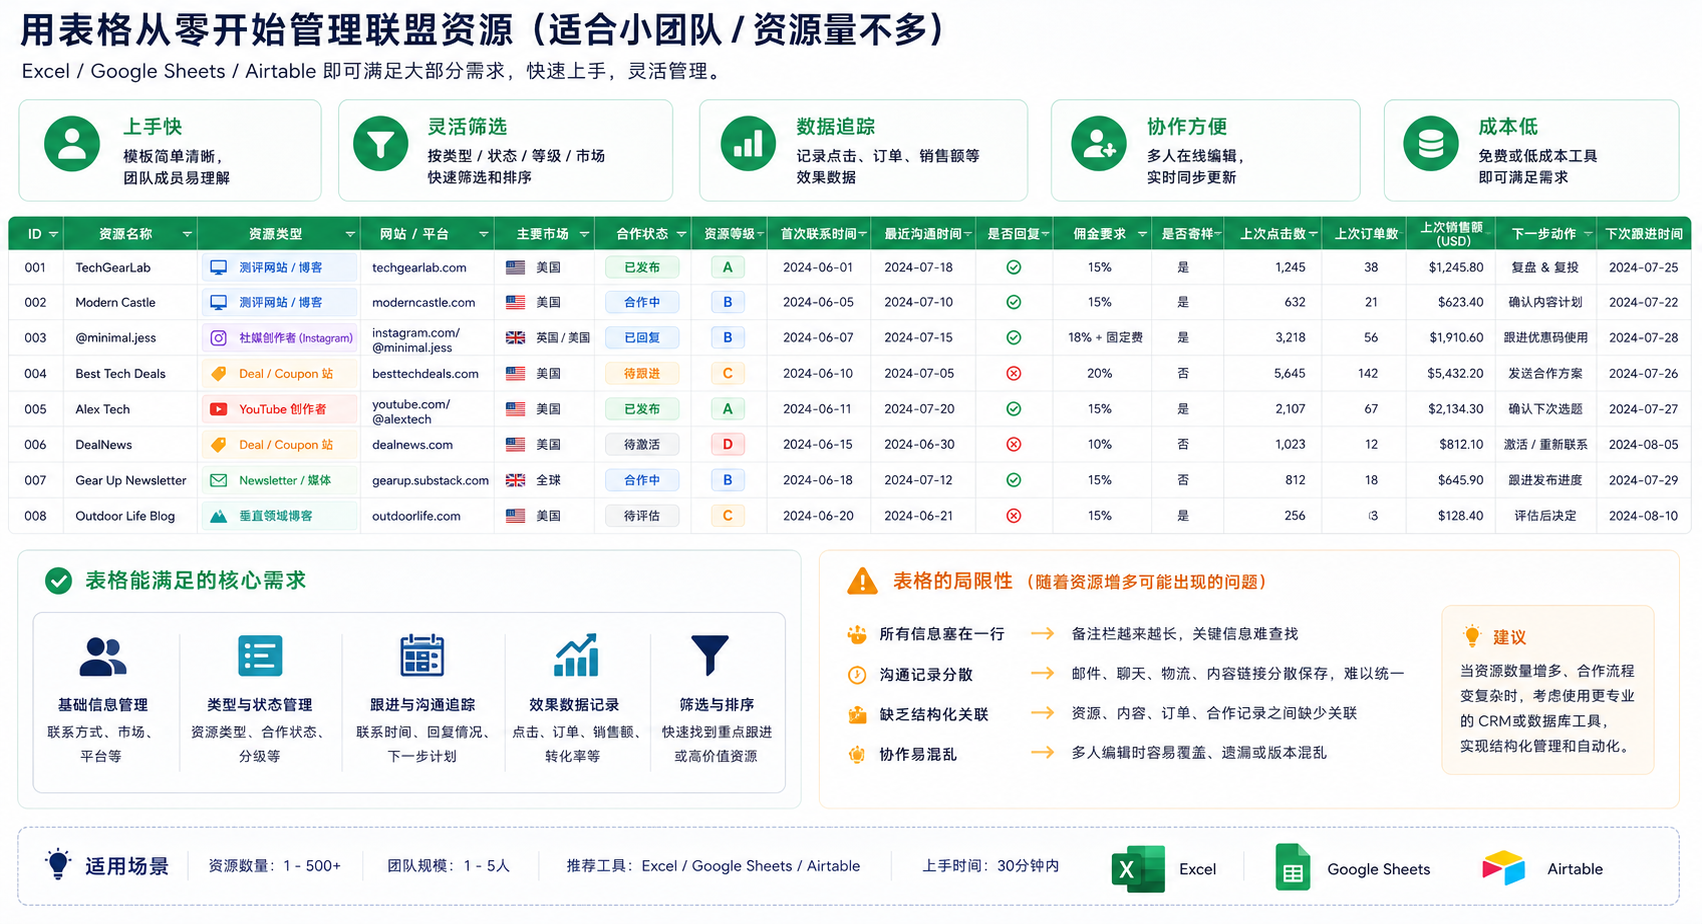The image size is (1702, 924).
Task: Open the 资源类型 column filter dropdown
Action: (350, 234)
